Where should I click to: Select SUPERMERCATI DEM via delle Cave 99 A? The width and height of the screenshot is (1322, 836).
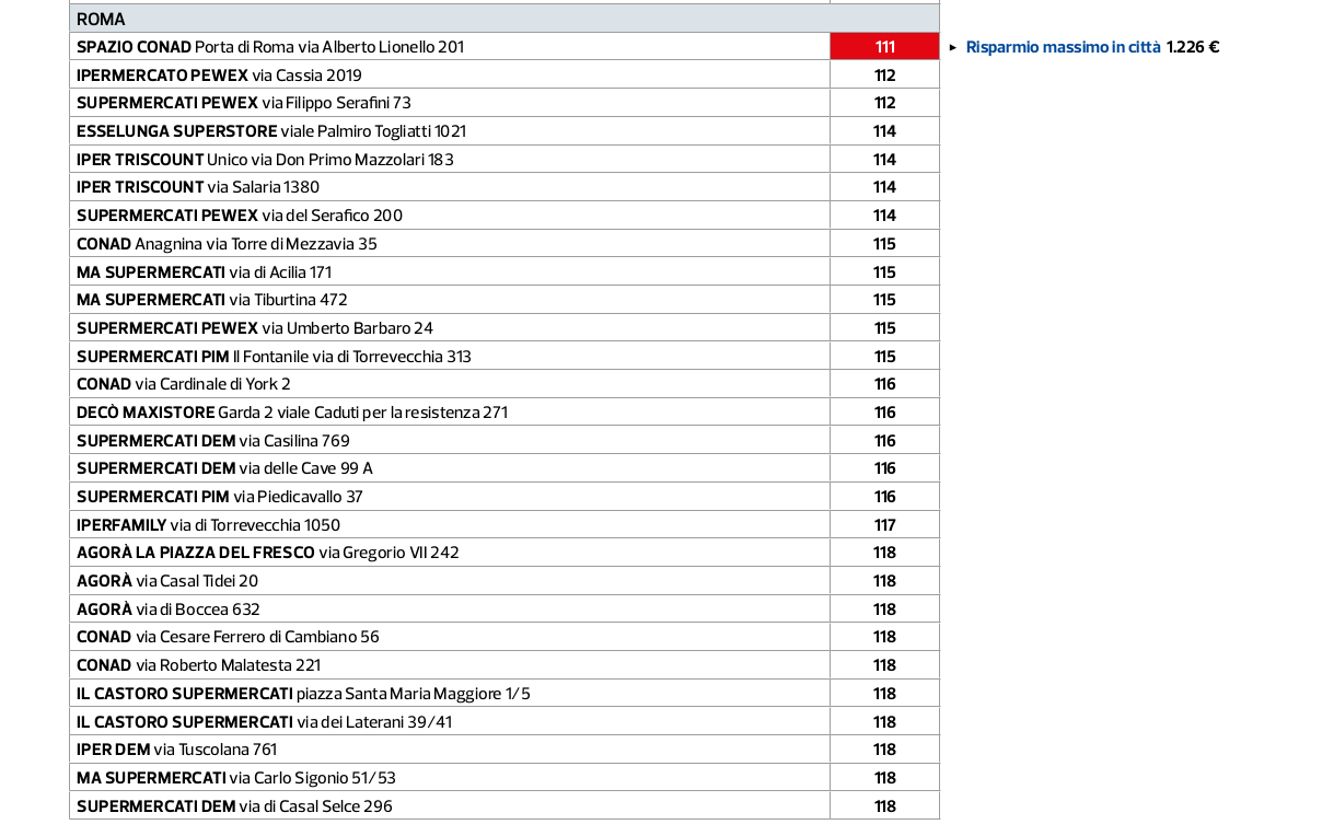tap(504, 468)
